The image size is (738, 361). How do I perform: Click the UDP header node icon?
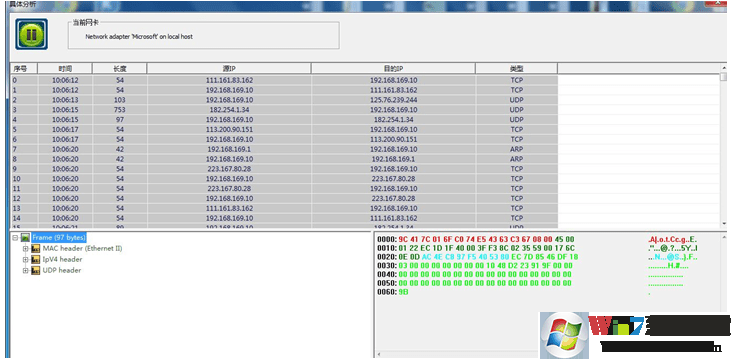[36, 271]
